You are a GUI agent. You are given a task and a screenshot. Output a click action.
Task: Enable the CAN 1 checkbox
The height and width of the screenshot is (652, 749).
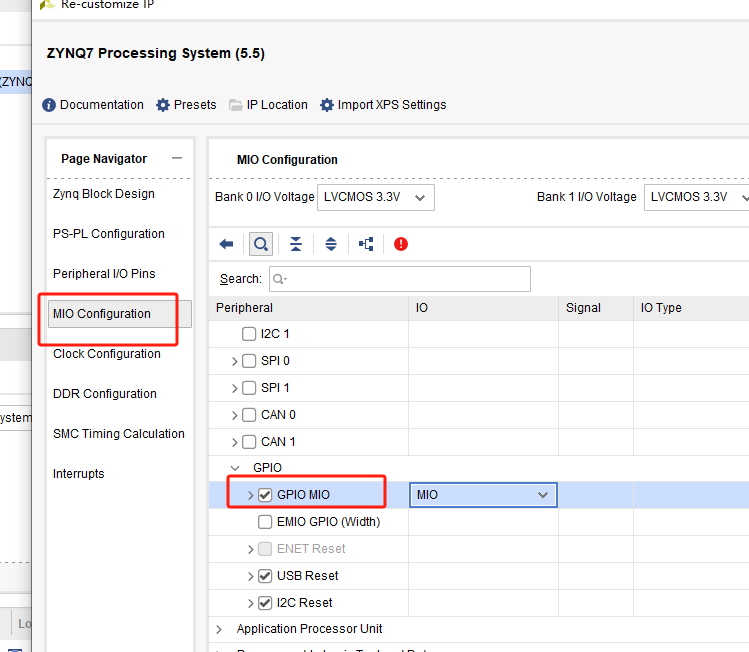point(249,442)
